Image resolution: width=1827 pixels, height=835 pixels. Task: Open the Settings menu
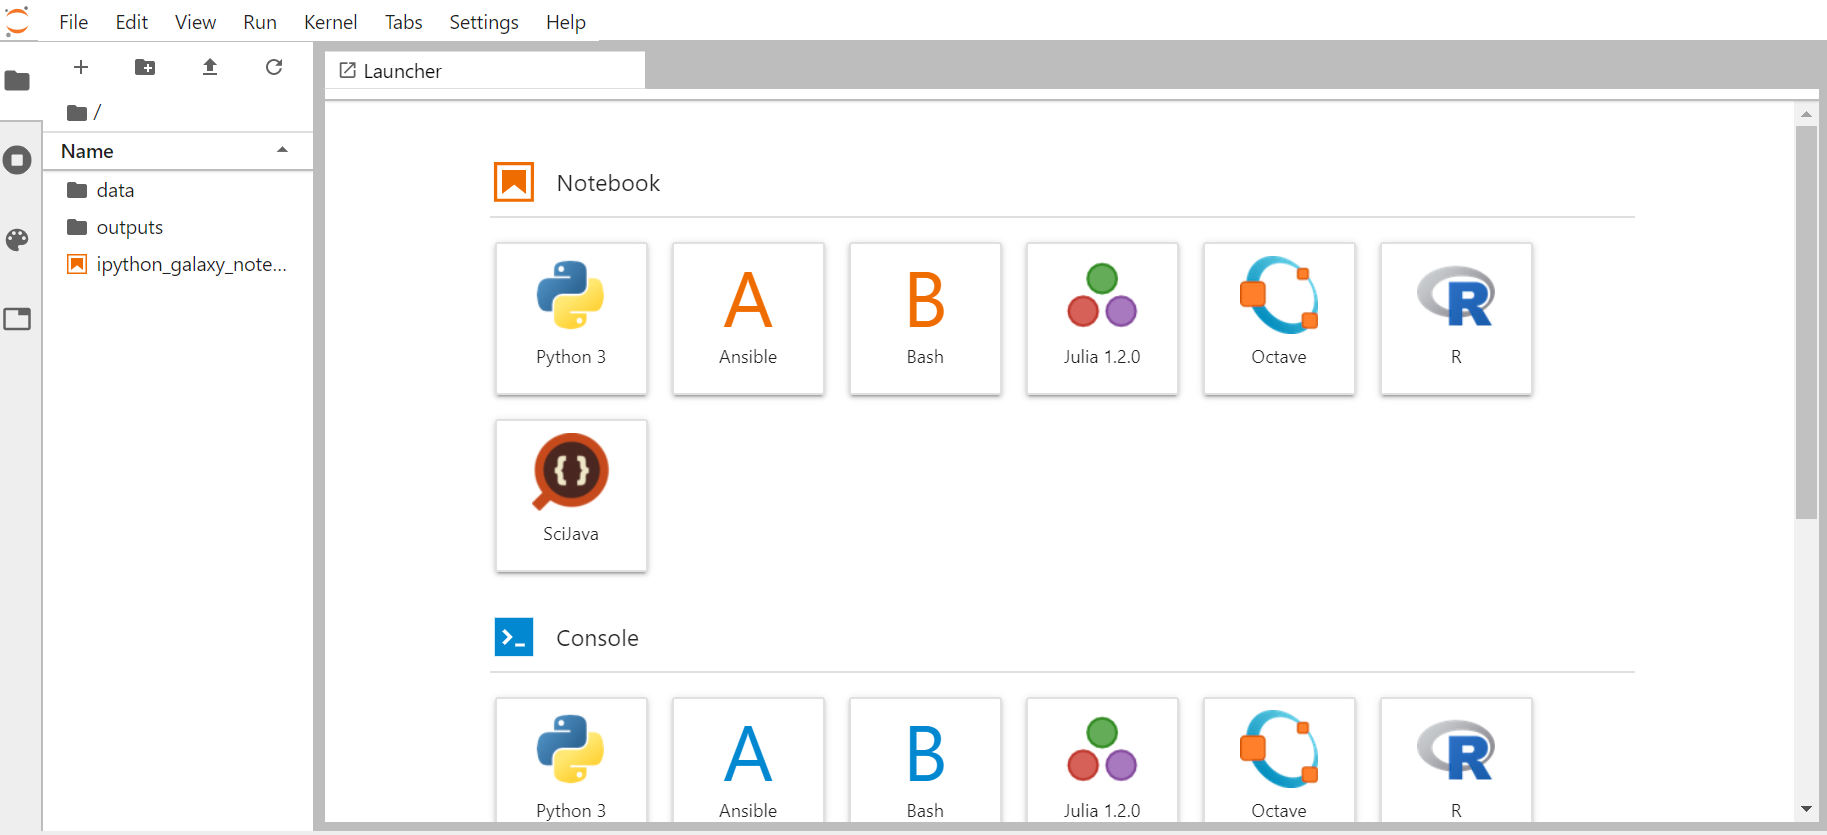click(484, 22)
